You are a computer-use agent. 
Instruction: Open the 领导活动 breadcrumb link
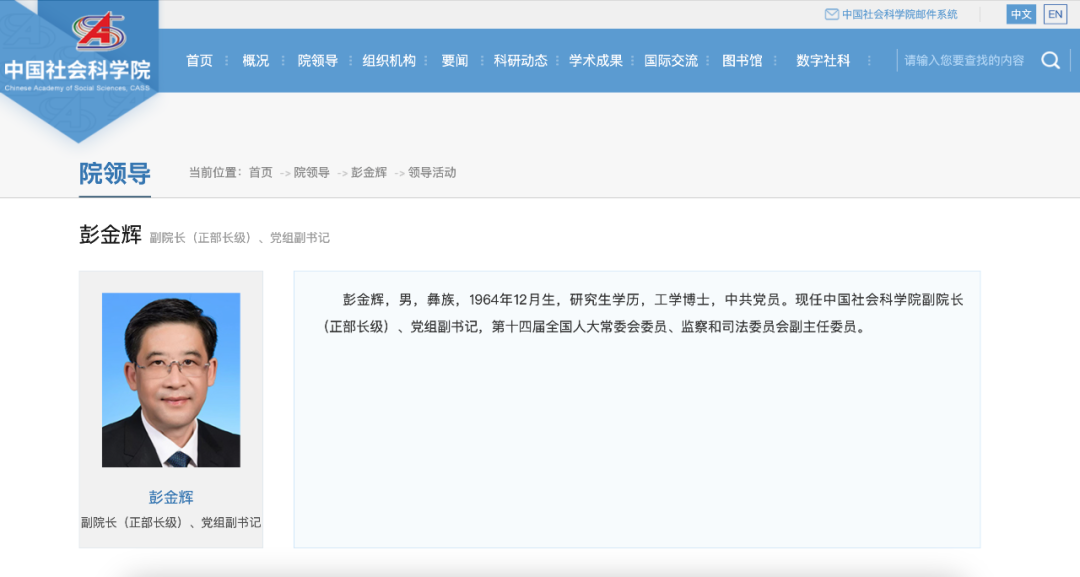coord(434,172)
